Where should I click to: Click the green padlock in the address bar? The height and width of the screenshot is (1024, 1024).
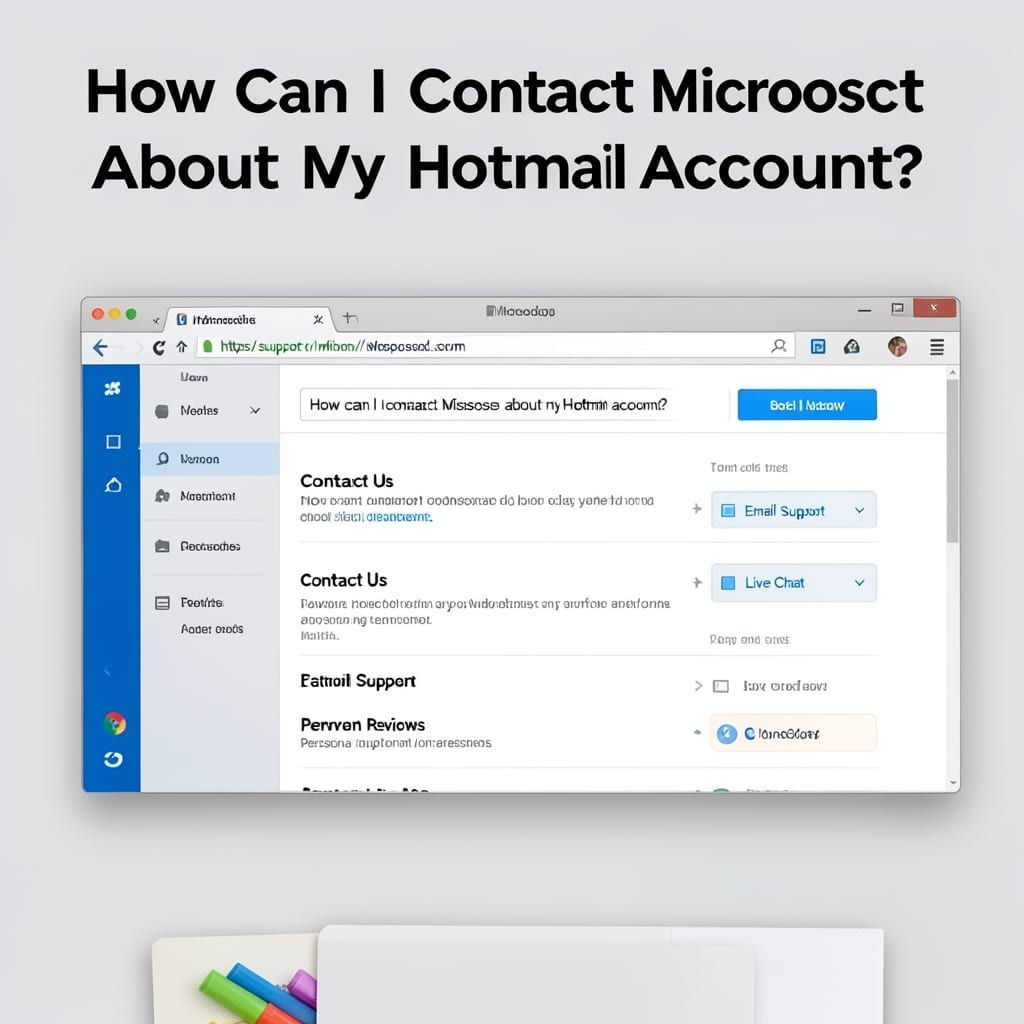point(207,346)
